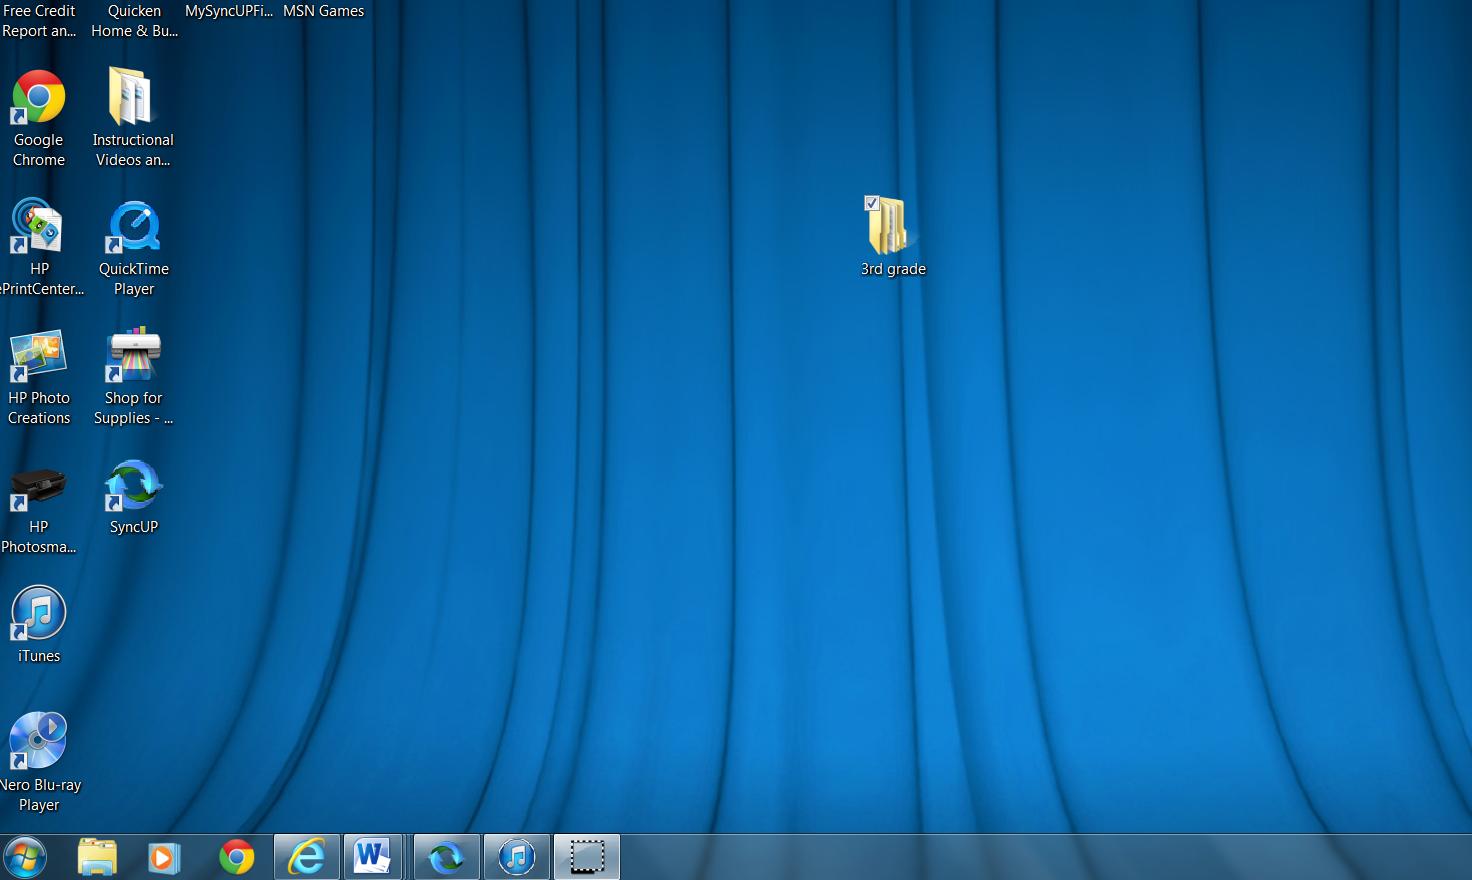Image resolution: width=1472 pixels, height=880 pixels.
Task: Open Windows Explorer from the taskbar
Action: 97,857
